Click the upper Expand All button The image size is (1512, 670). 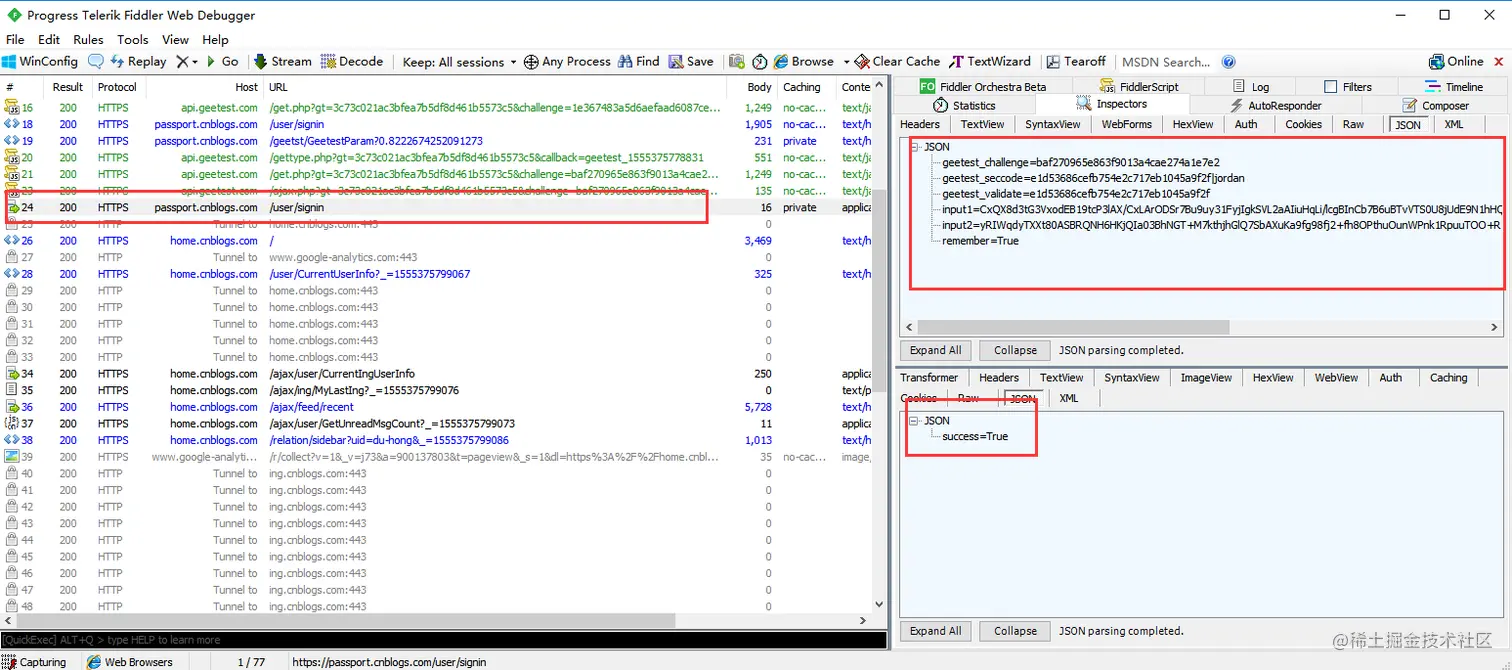935,350
